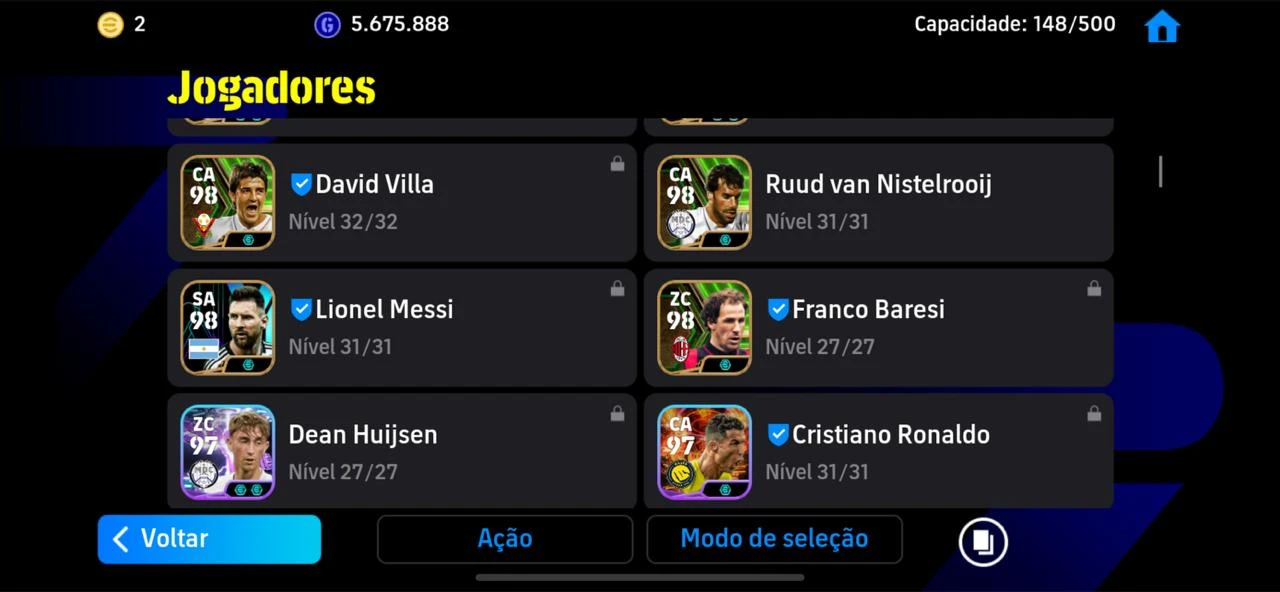
Task: Select the Franco Baresi card thumbnail
Action: [x=705, y=327]
